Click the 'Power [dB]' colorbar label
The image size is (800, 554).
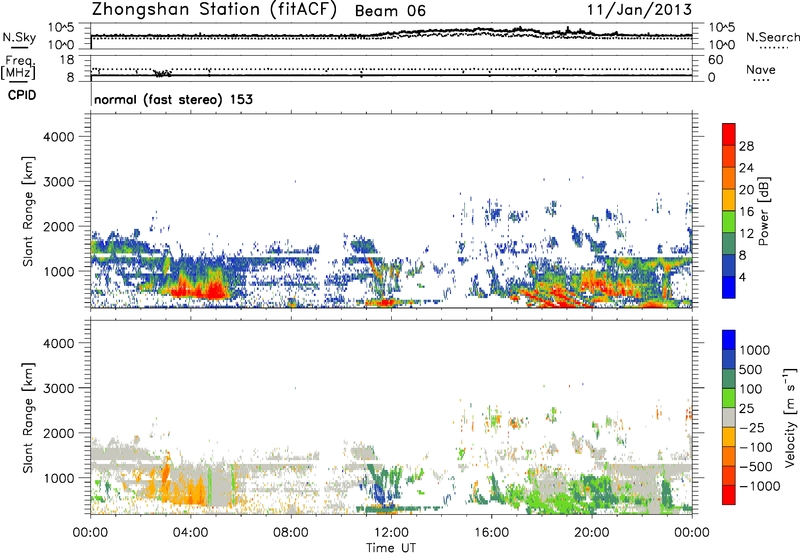point(763,211)
